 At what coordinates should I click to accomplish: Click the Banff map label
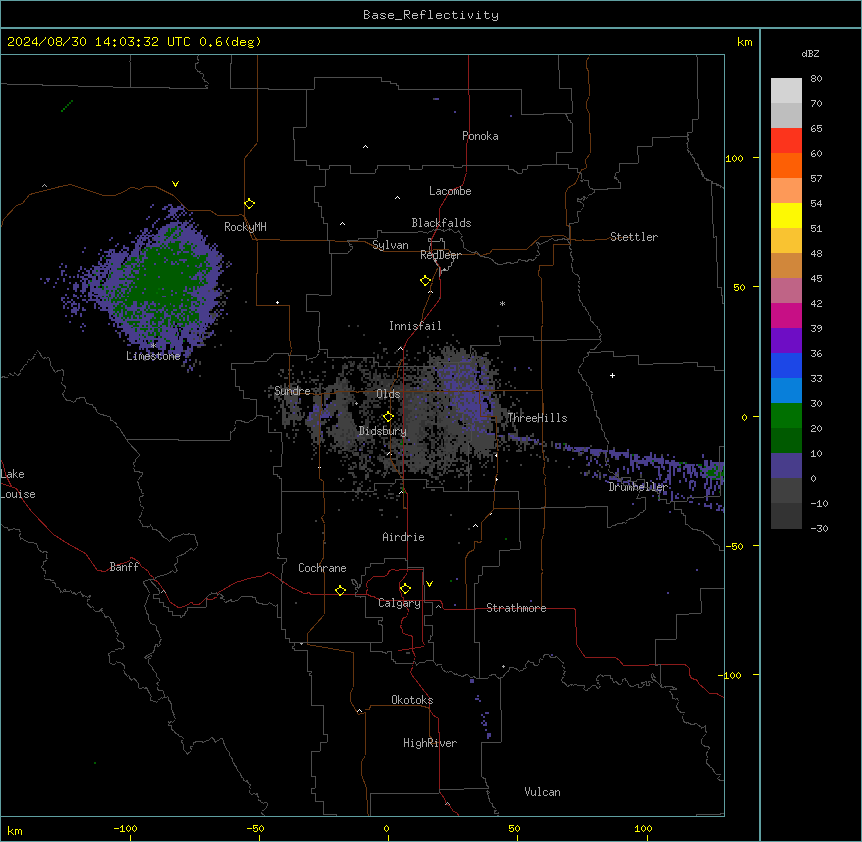tap(124, 567)
